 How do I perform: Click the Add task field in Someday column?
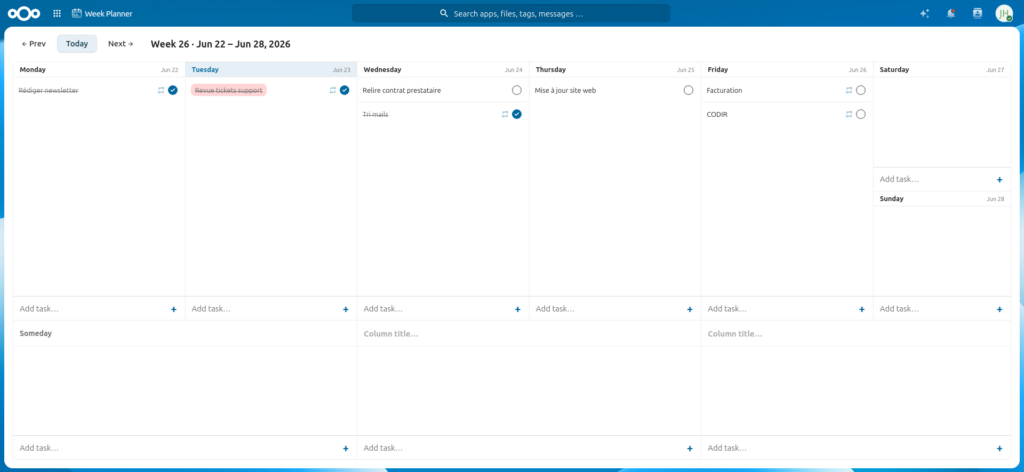click(x=176, y=448)
